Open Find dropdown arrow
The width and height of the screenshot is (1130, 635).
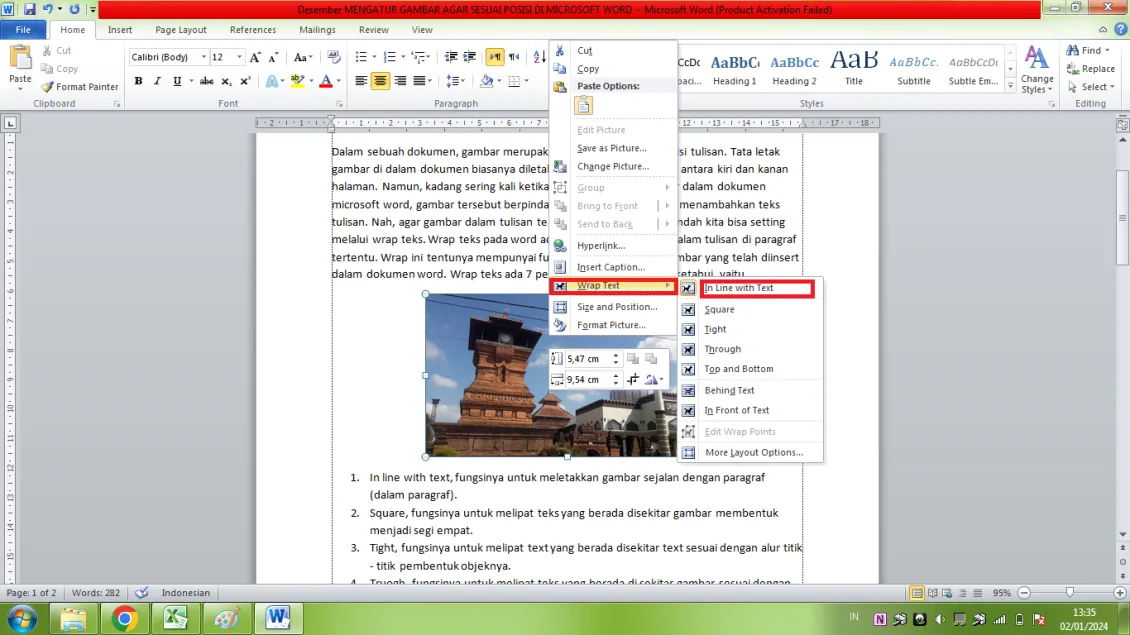[1107, 50]
